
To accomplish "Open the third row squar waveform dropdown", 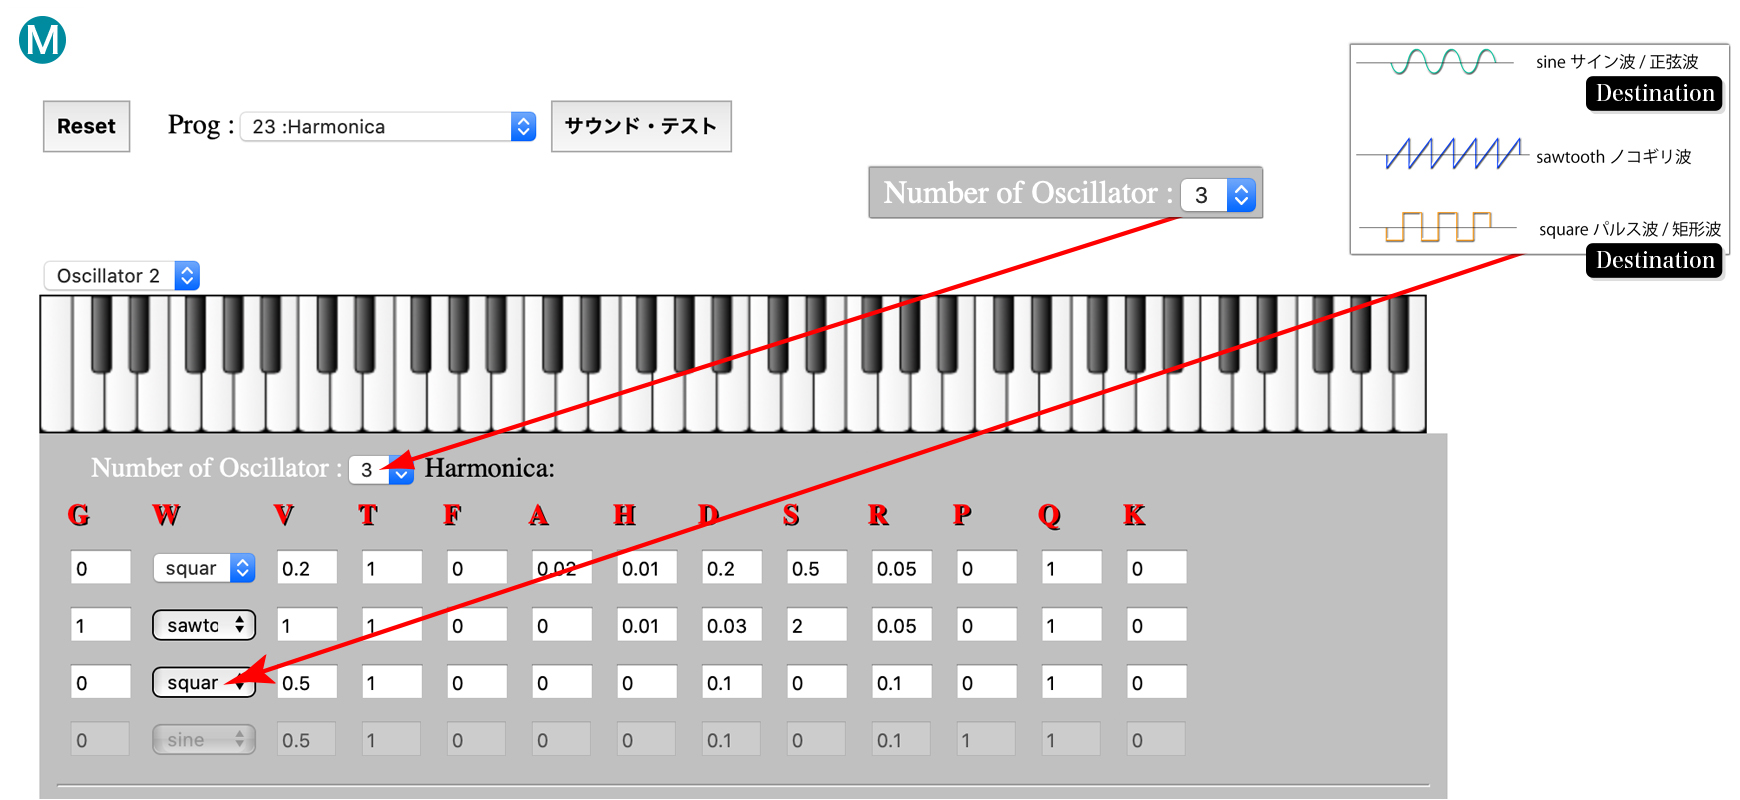I will pyautogui.click(x=204, y=682).
